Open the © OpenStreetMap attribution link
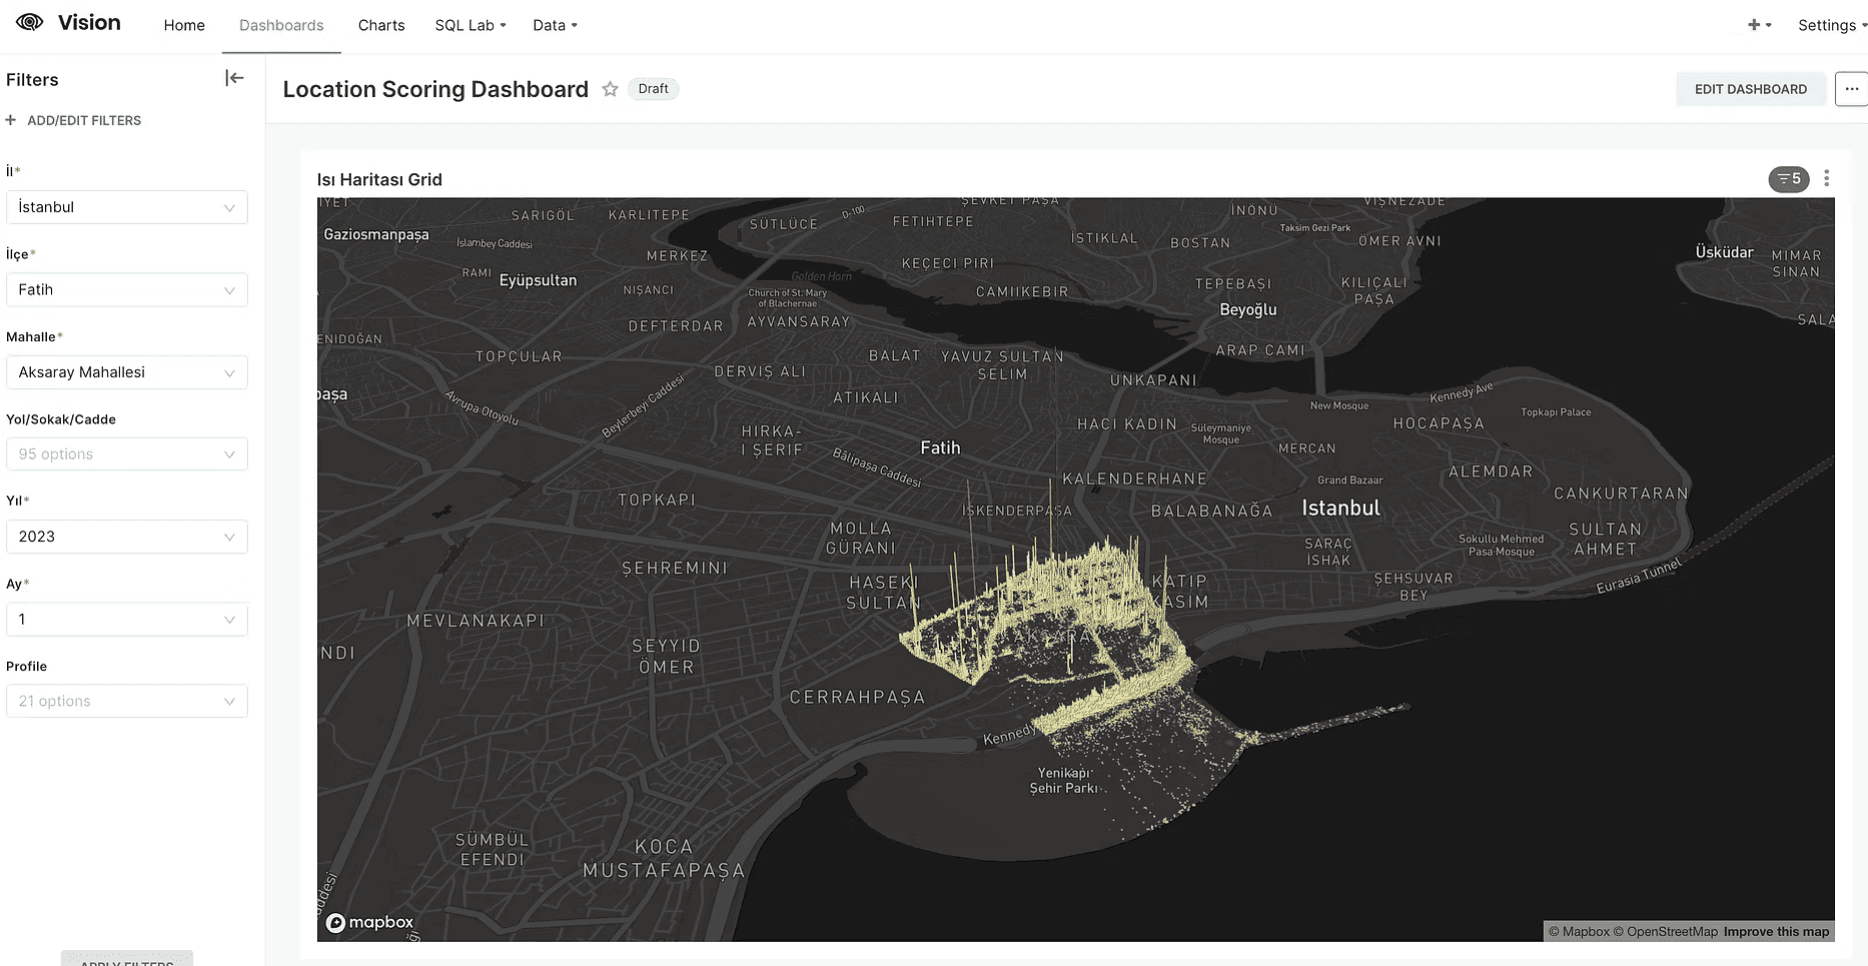The width and height of the screenshot is (1868, 966). coord(1665,931)
